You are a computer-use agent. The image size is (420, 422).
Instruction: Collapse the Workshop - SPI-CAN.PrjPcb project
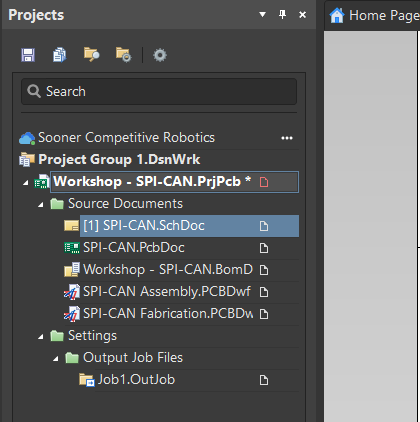point(26,183)
